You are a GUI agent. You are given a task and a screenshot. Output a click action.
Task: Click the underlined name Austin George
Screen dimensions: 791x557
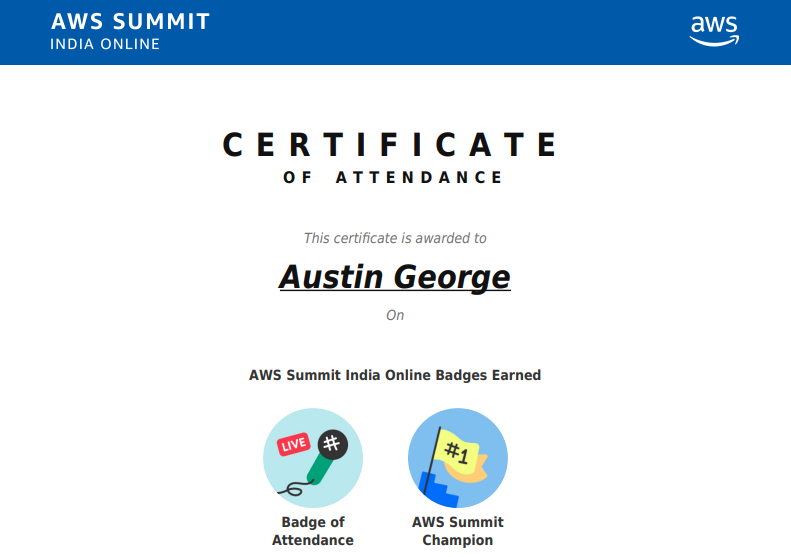pos(394,276)
